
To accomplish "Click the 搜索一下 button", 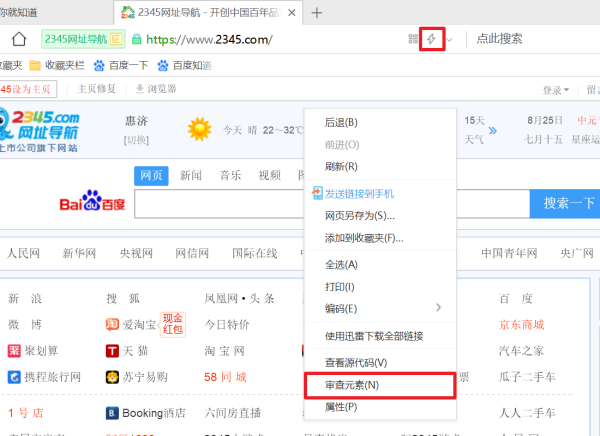I will [x=565, y=204].
